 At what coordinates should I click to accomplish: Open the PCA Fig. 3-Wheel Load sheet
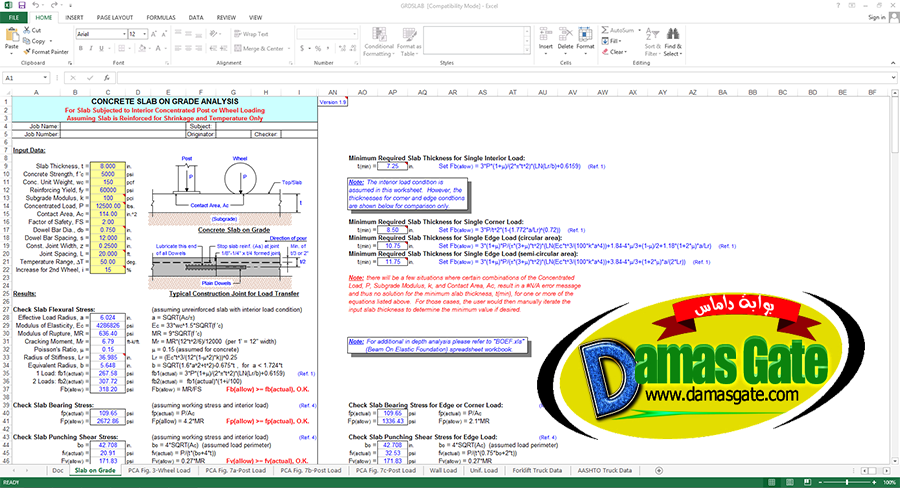159,470
